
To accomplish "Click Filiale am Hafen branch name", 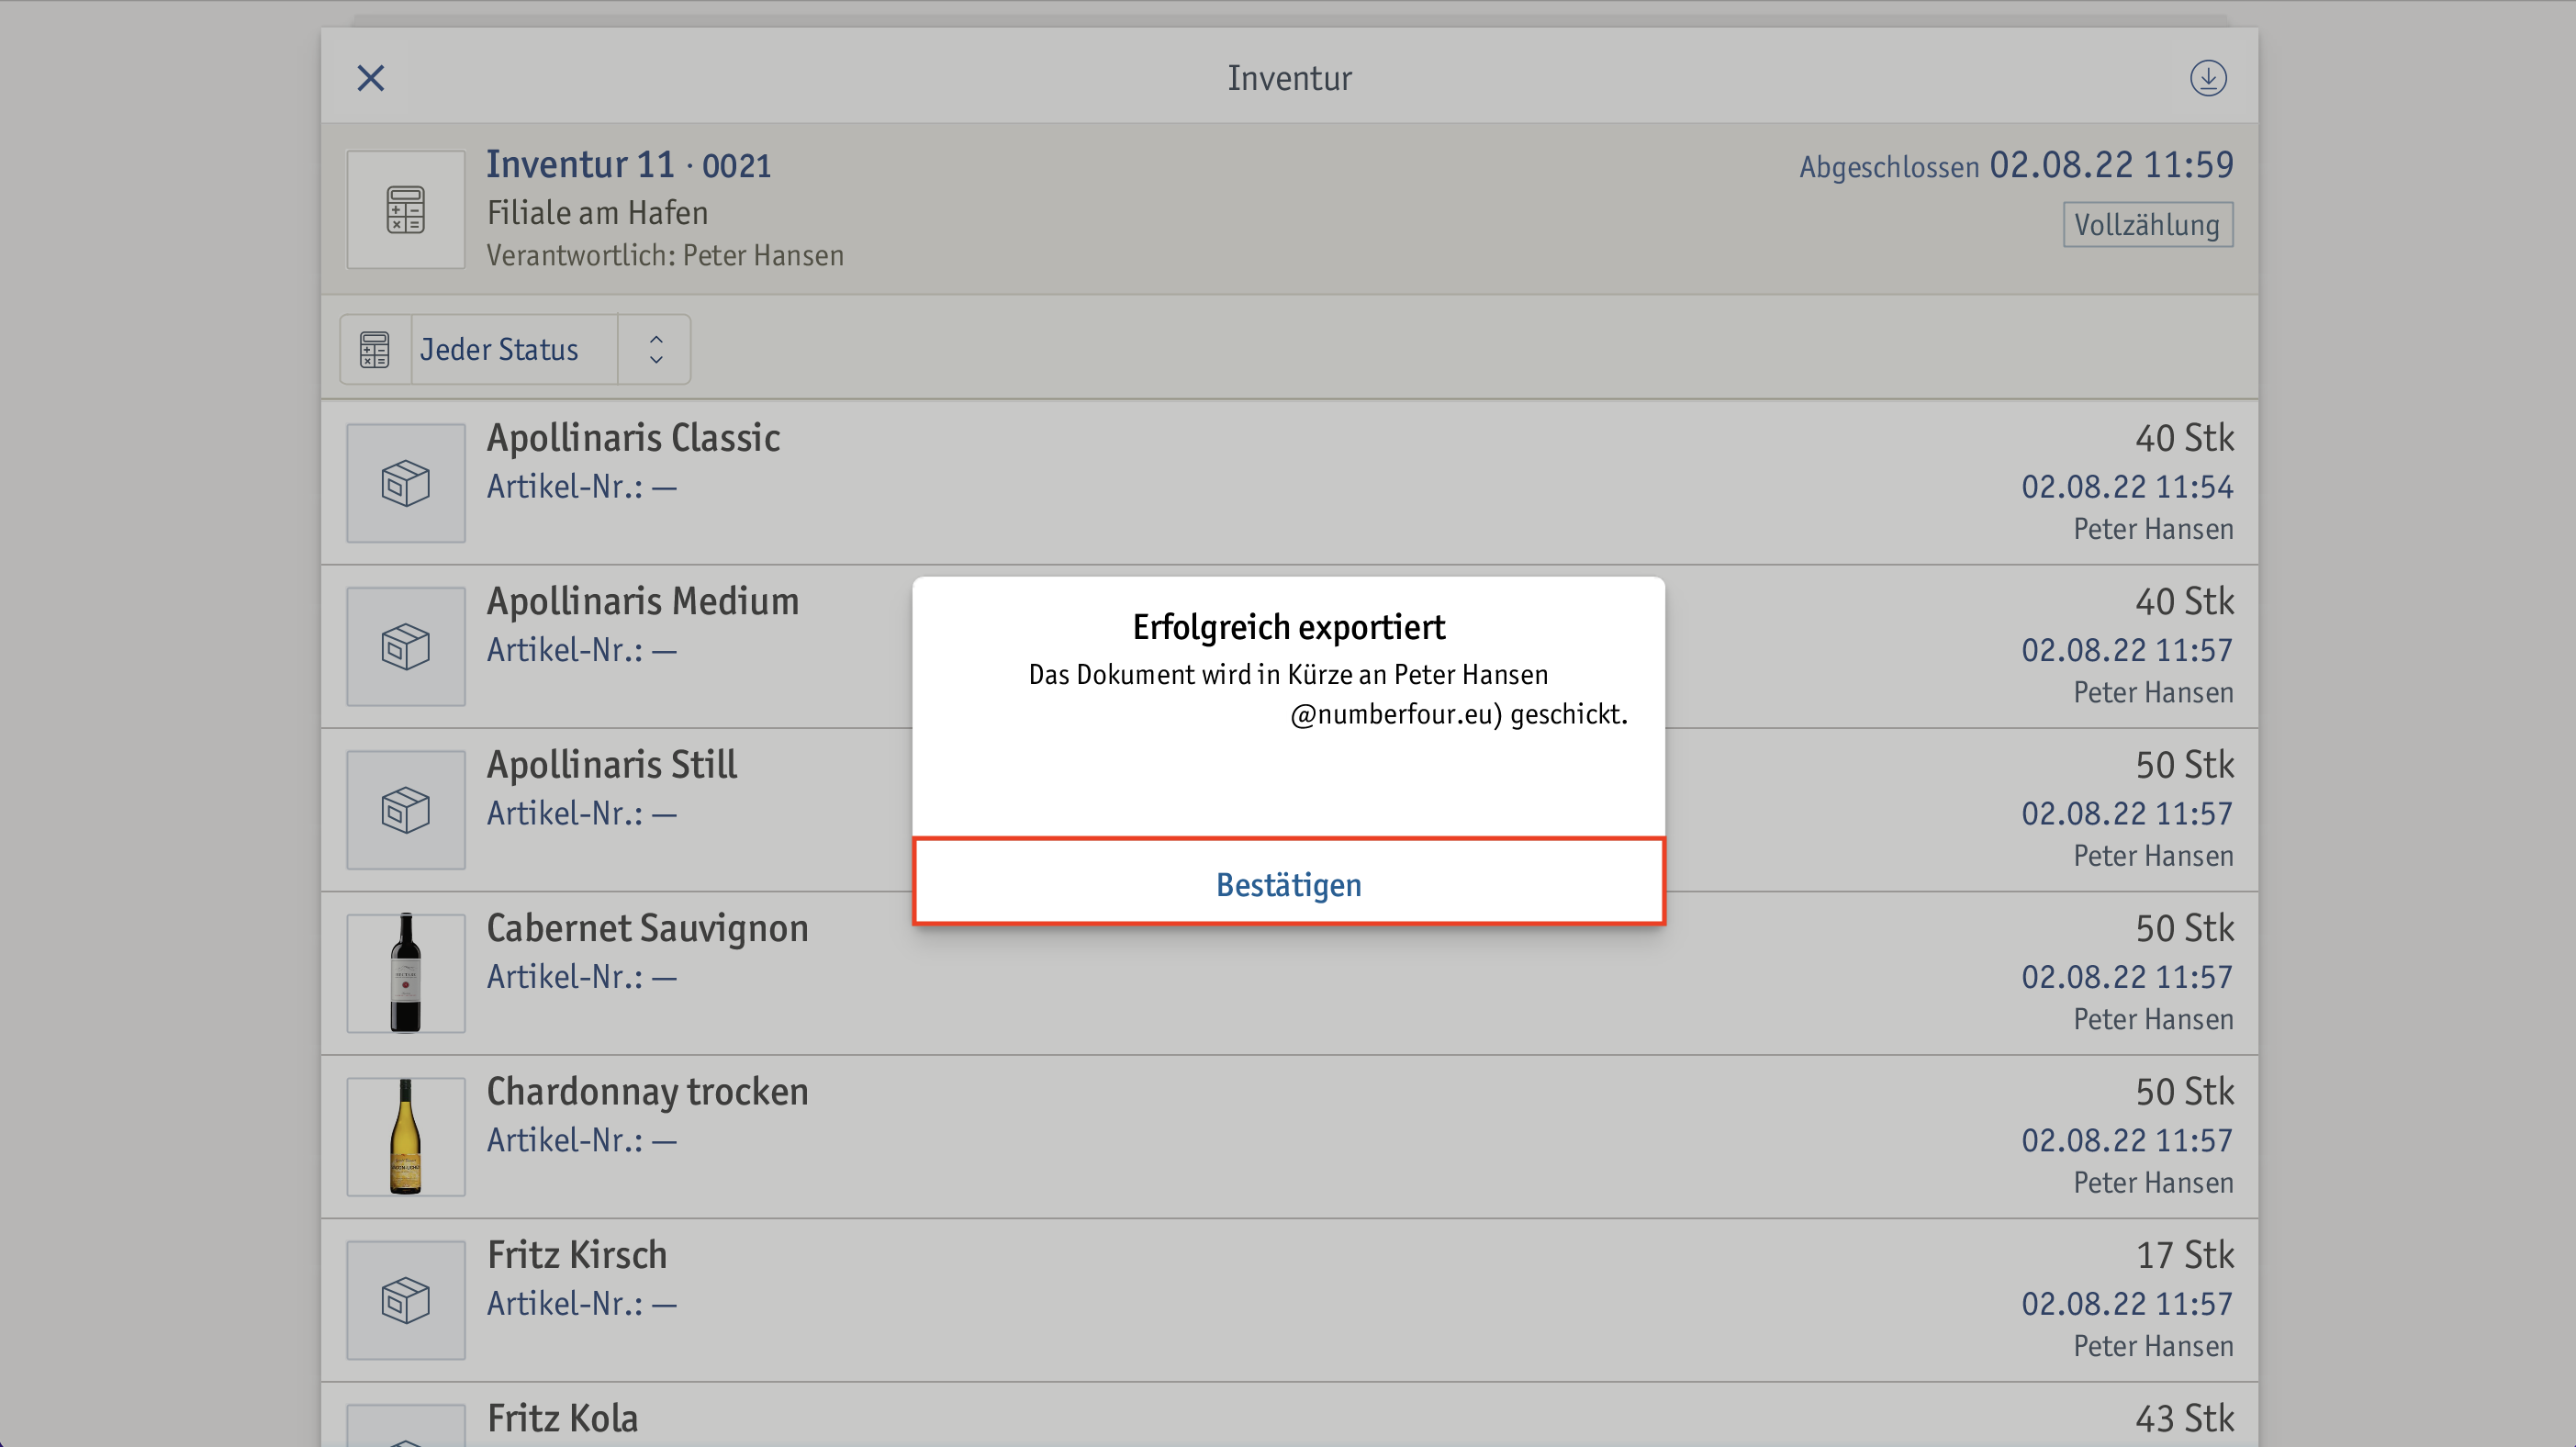I will click(x=597, y=213).
